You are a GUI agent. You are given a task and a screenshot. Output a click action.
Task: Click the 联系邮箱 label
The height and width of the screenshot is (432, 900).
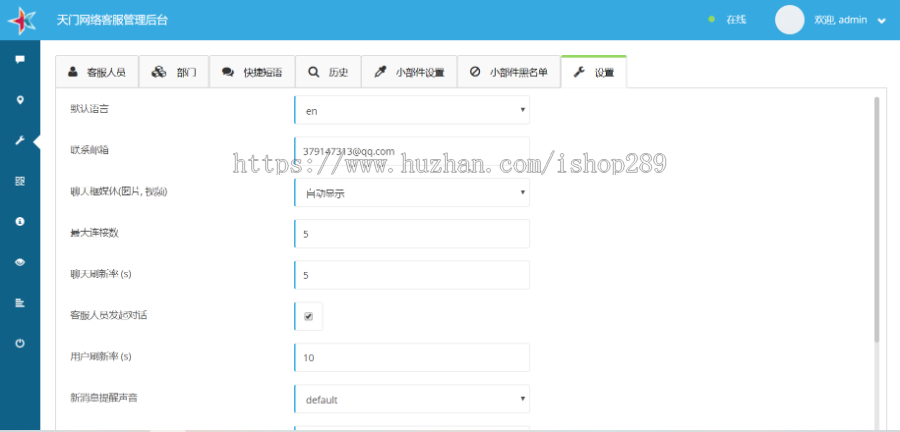pyautogui.click(x=90, y=150)
